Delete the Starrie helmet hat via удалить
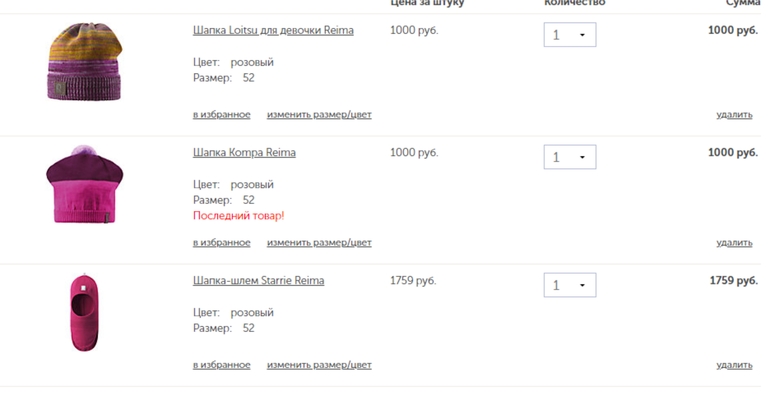The width and height of the screenshot is (770, 395). 734,366
